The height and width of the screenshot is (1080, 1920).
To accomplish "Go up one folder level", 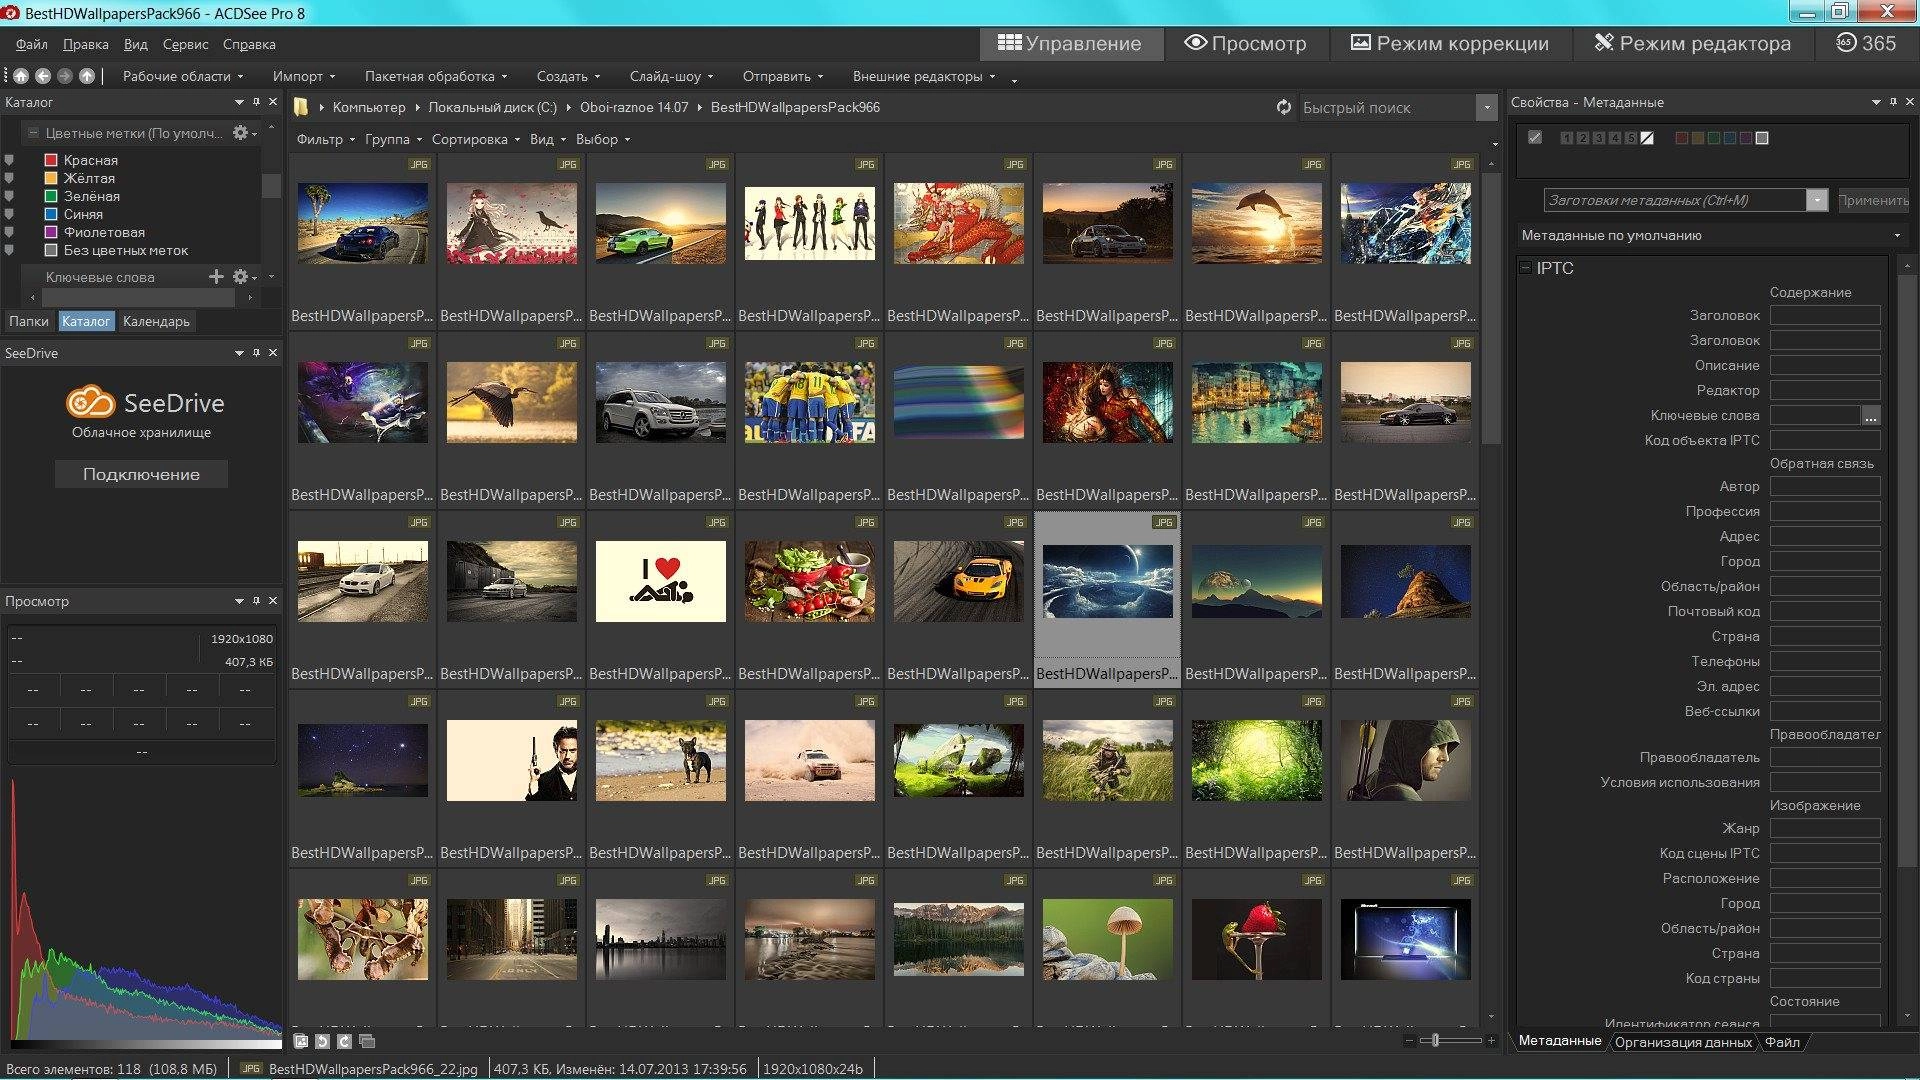I will click(x=87, y=76).
